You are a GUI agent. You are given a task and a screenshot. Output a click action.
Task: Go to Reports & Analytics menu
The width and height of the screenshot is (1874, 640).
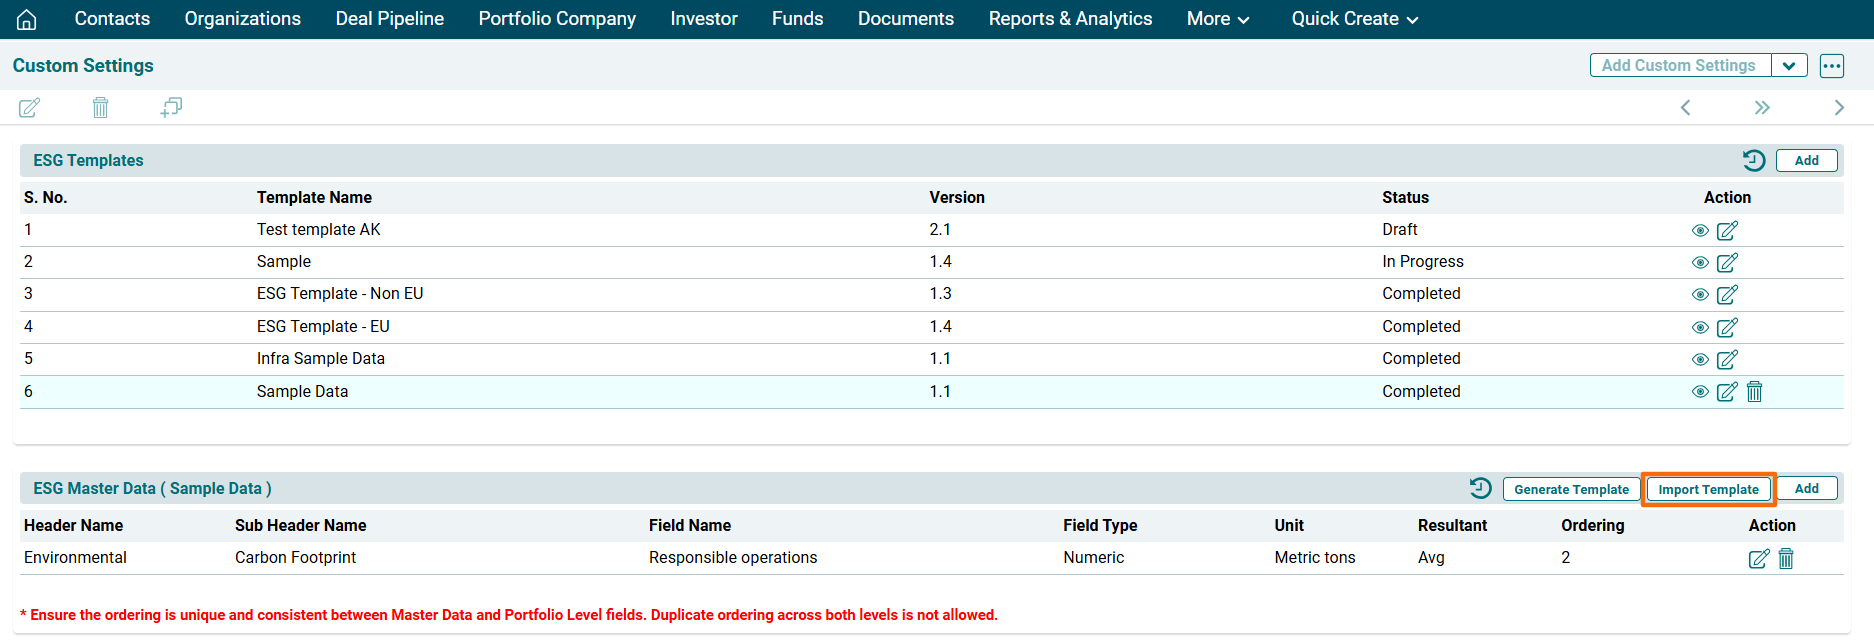(1070, 19)
